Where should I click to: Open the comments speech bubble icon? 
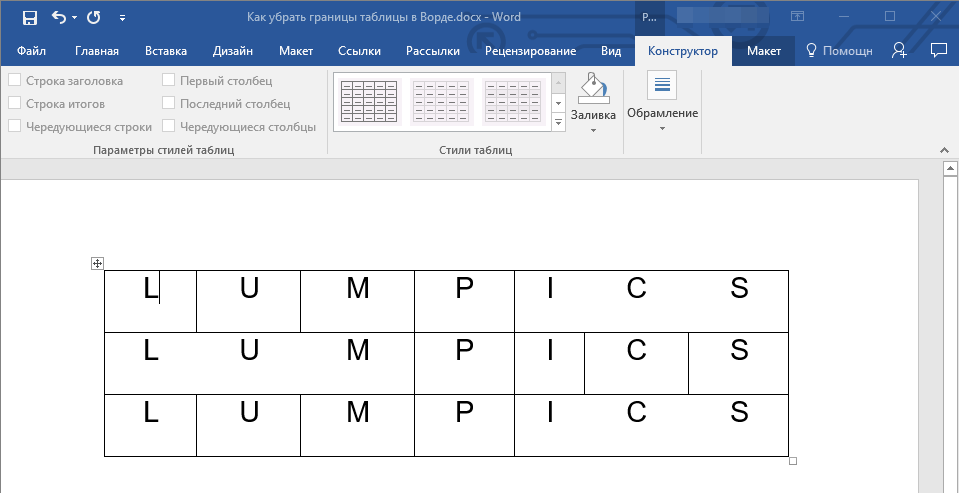click(x=938, y=50)
